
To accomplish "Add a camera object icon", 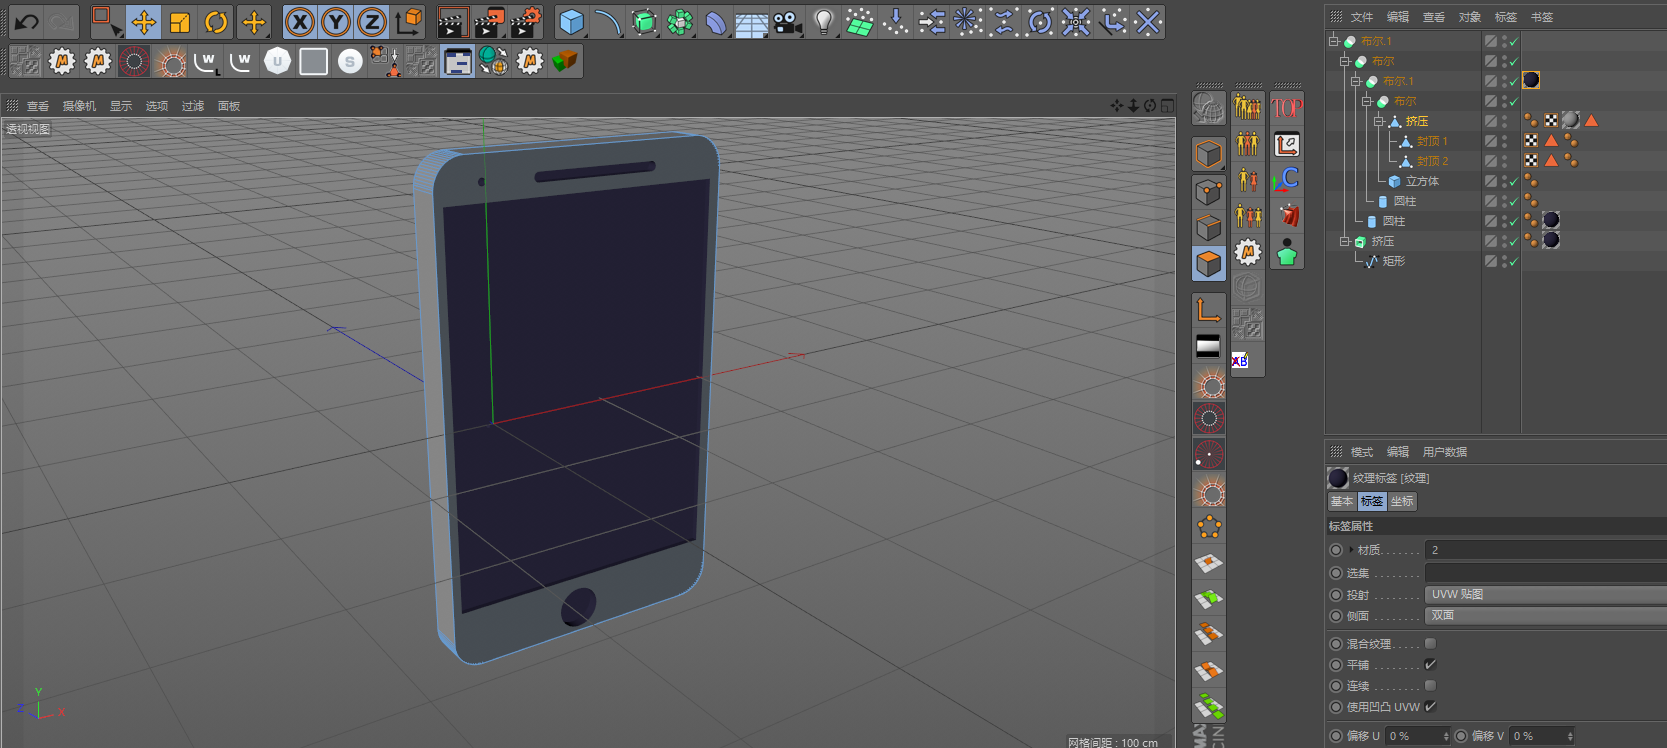I will tap(788, 22).
